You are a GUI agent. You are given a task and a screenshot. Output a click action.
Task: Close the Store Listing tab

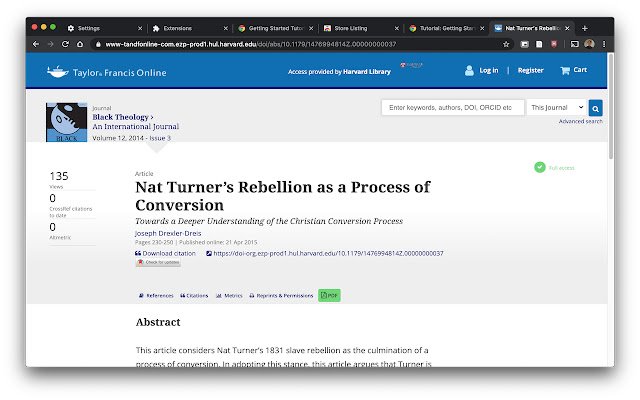[x=397, y=28]
